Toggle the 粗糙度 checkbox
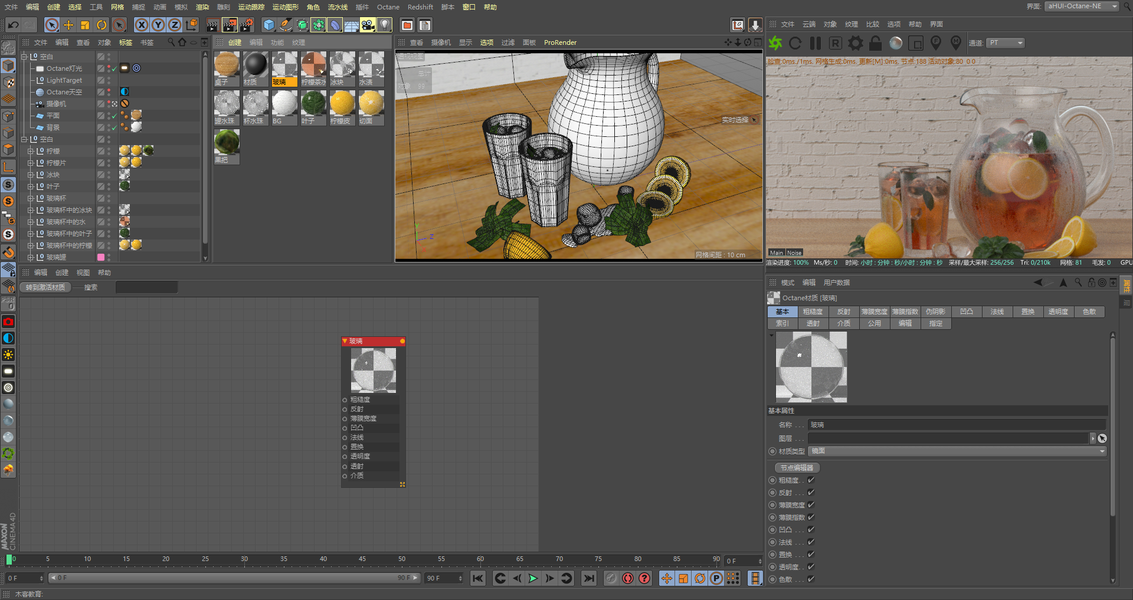The width and height of the screenshot is (1133, 600). tap(811, 480)
